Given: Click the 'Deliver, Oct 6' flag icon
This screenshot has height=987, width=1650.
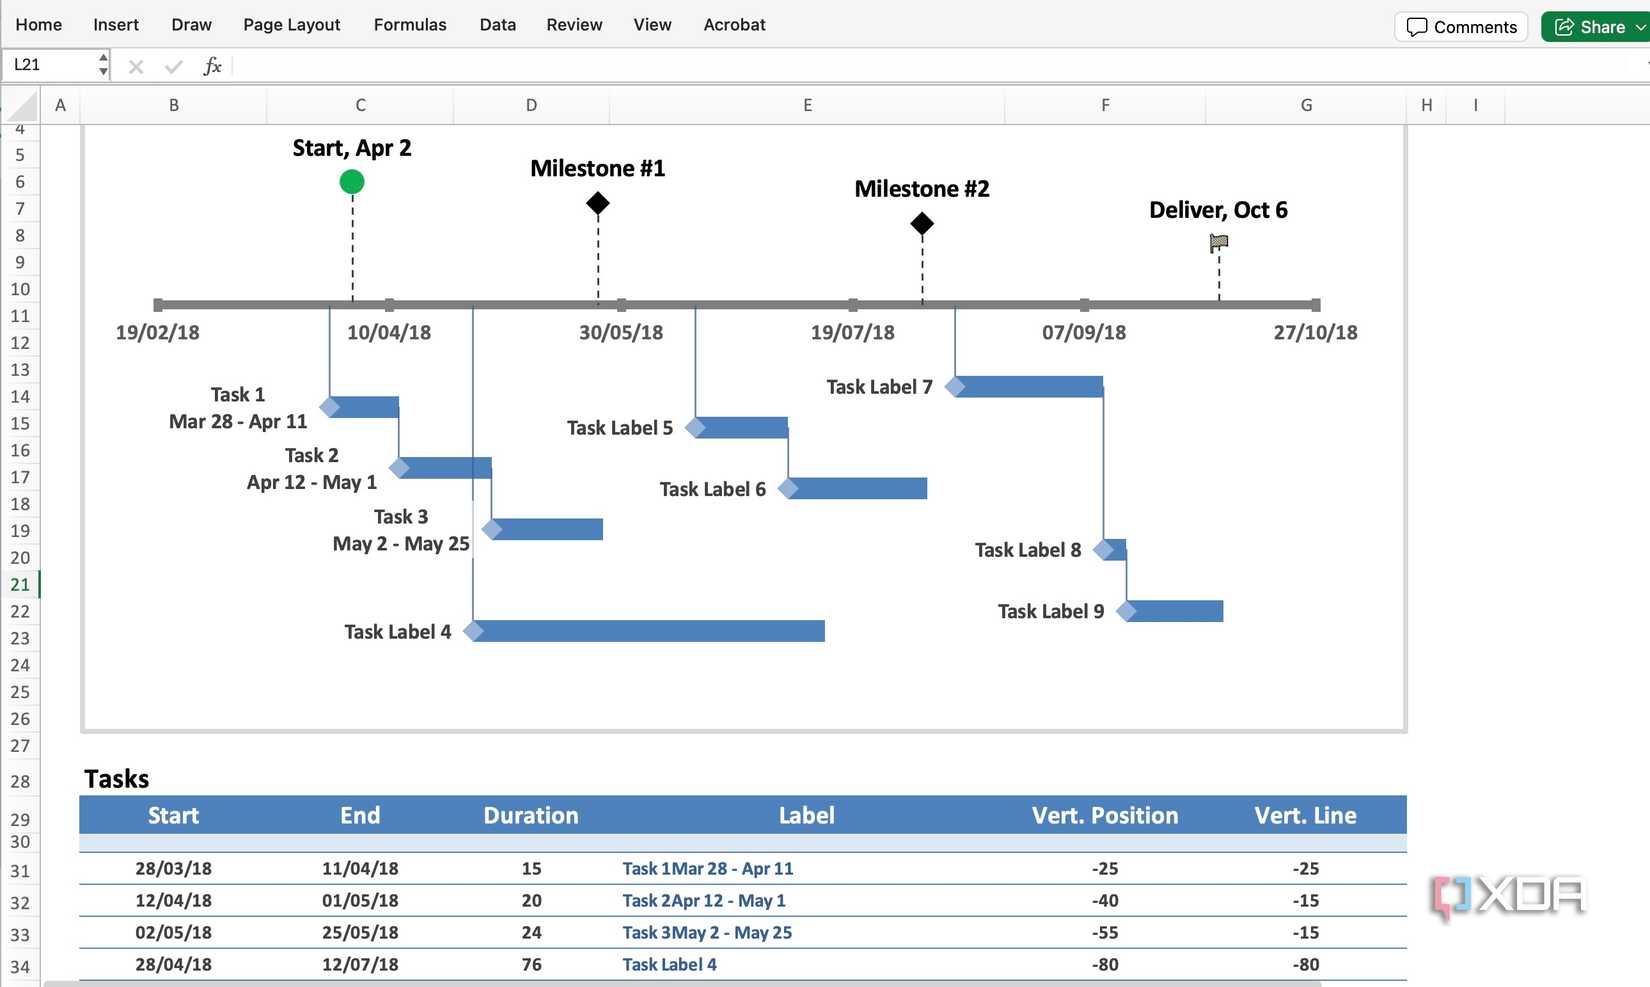Looking at the screenshot, I should (x=1218, y=243).
